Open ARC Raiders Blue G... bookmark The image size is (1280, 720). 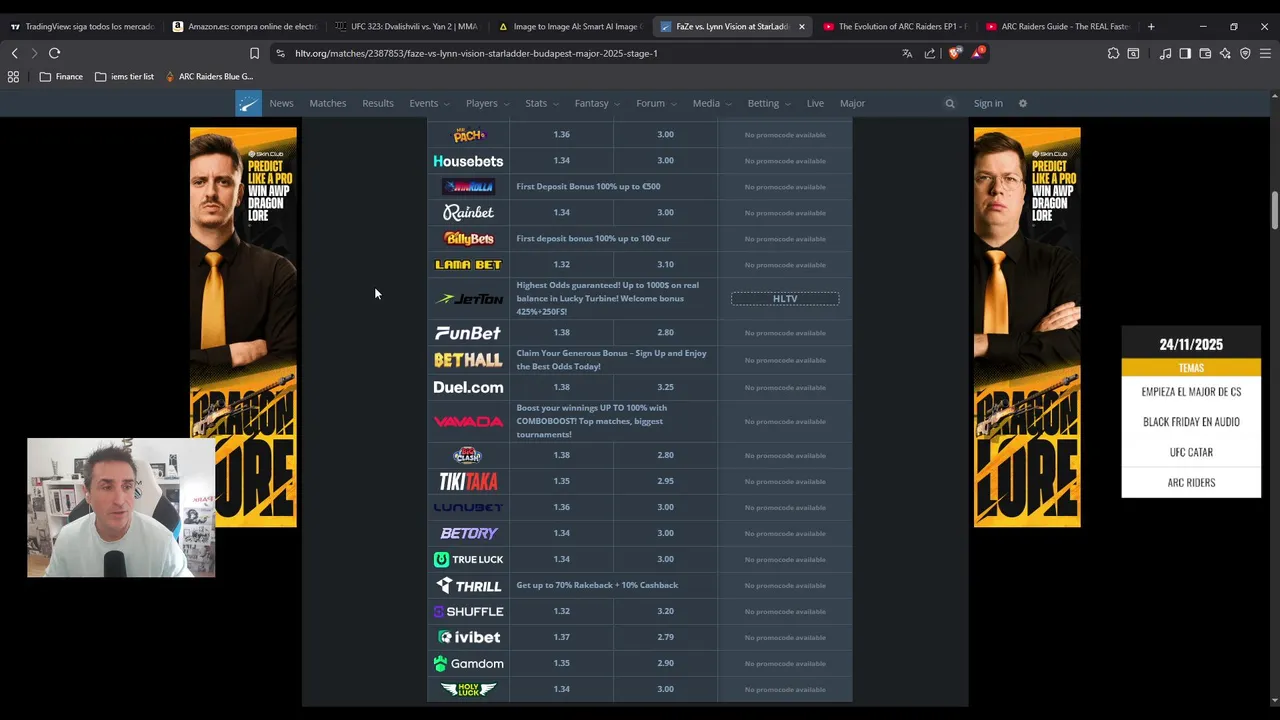point(209,76)
